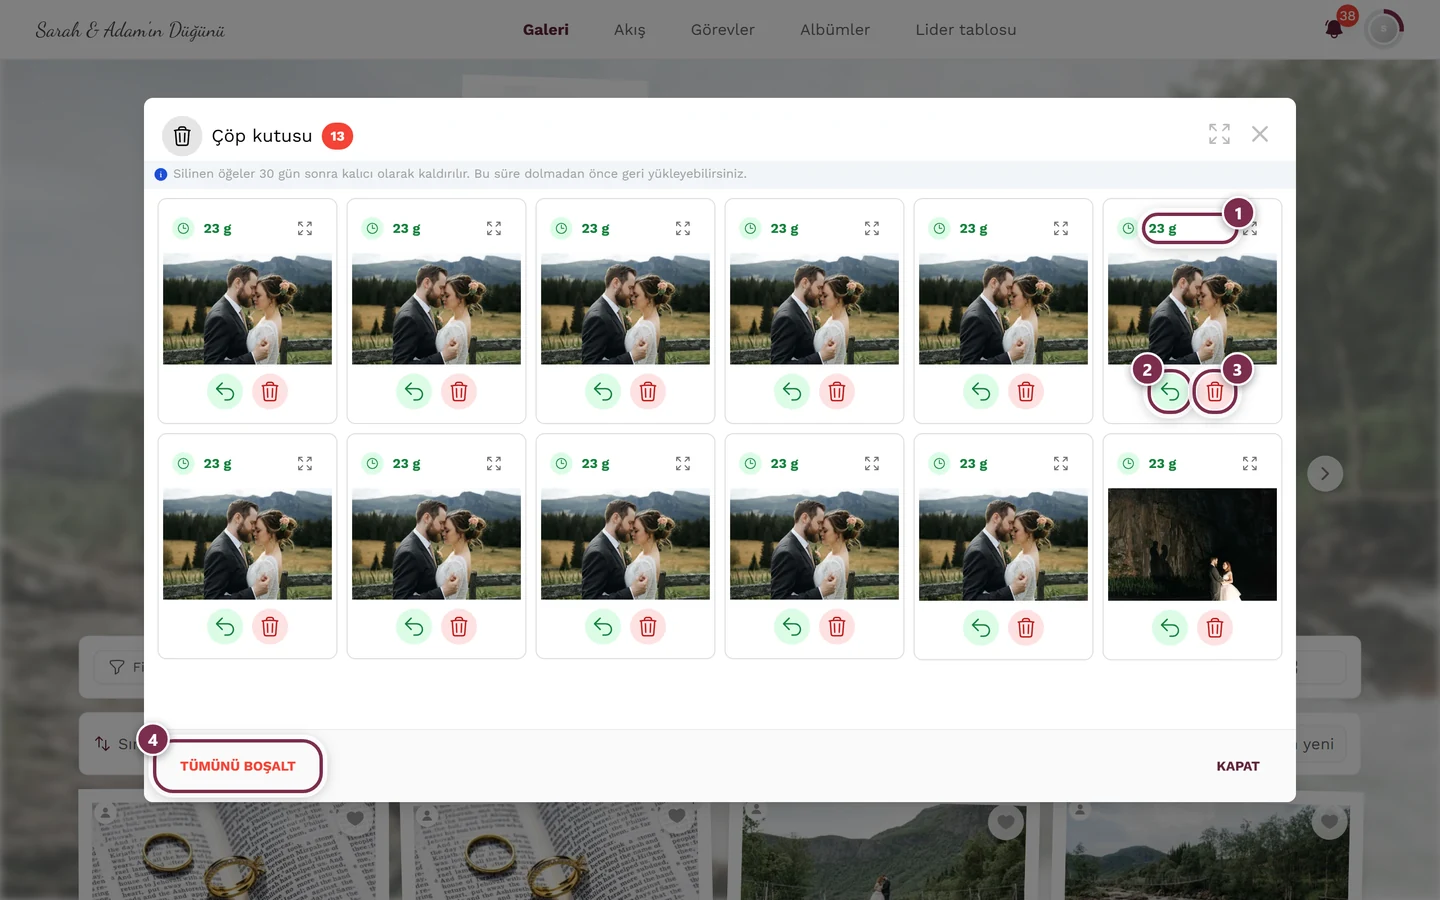Viewport: 1440px width, 900px height.
Task: Like the rocky river landscape photo in gallery
Action: (x=1329, y=822)
